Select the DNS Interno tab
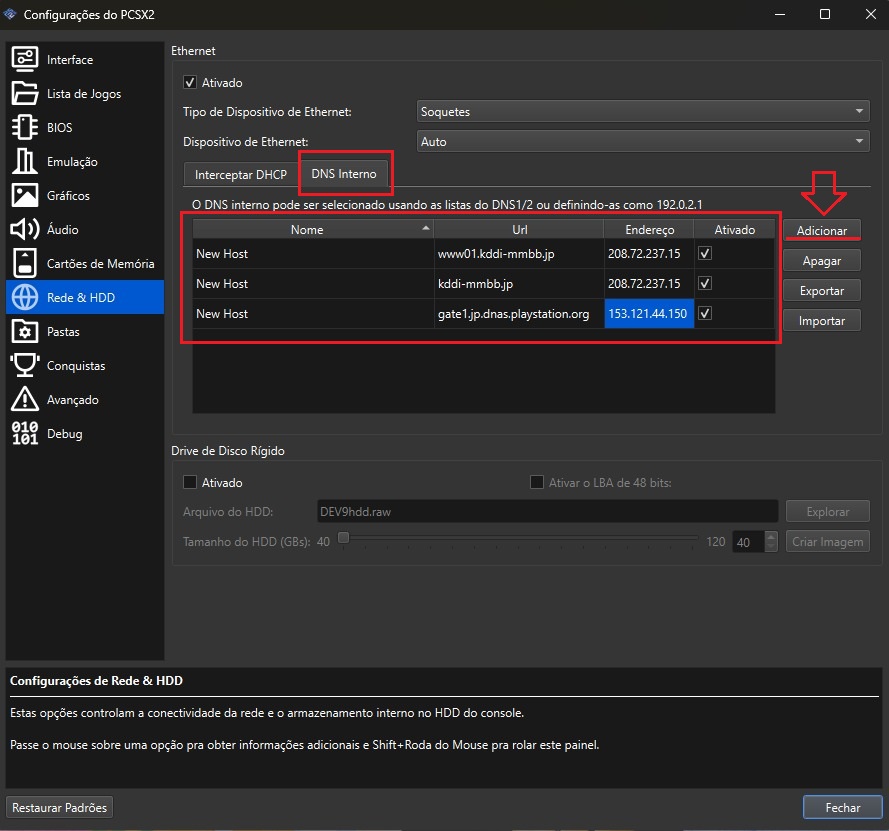The height and width of the screenshot is (831, 889). (x=344, y=174)
